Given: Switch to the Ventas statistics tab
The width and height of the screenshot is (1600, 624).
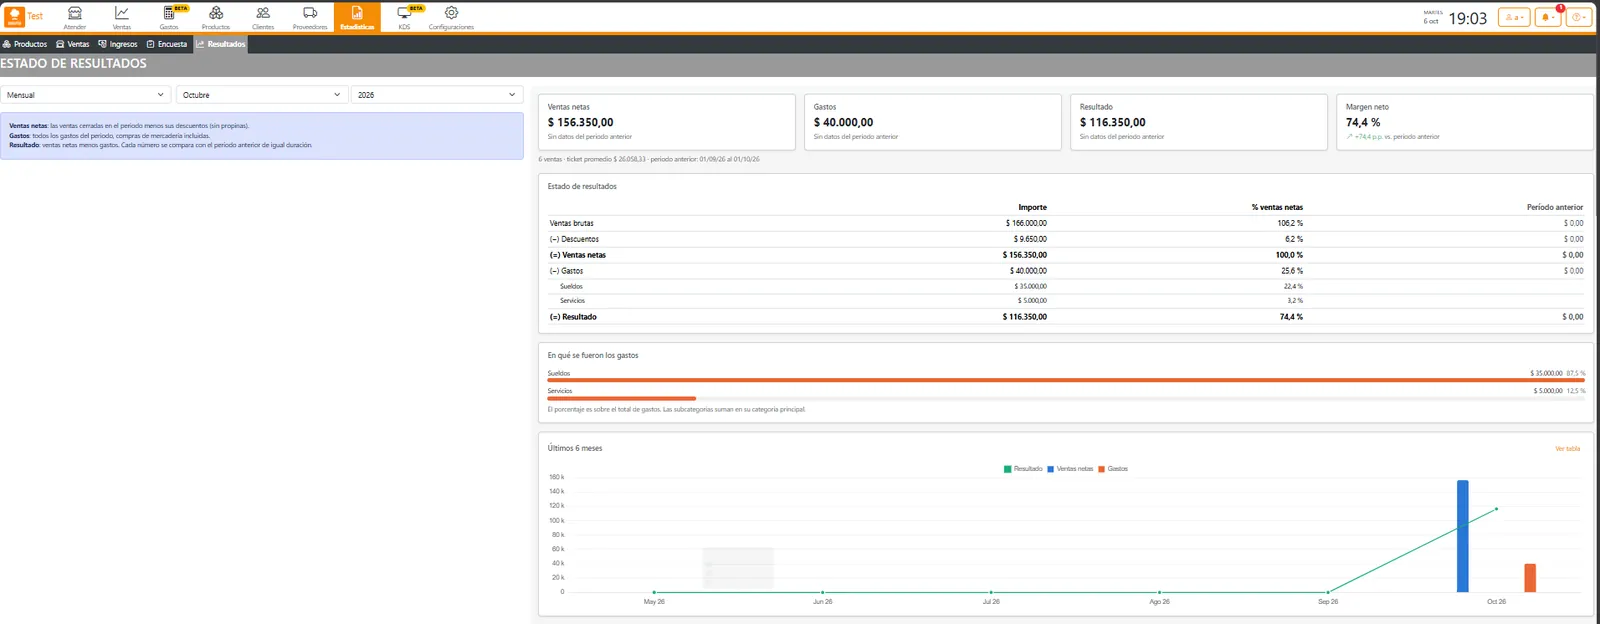Looking at the screenshot, I should (73, 44).
